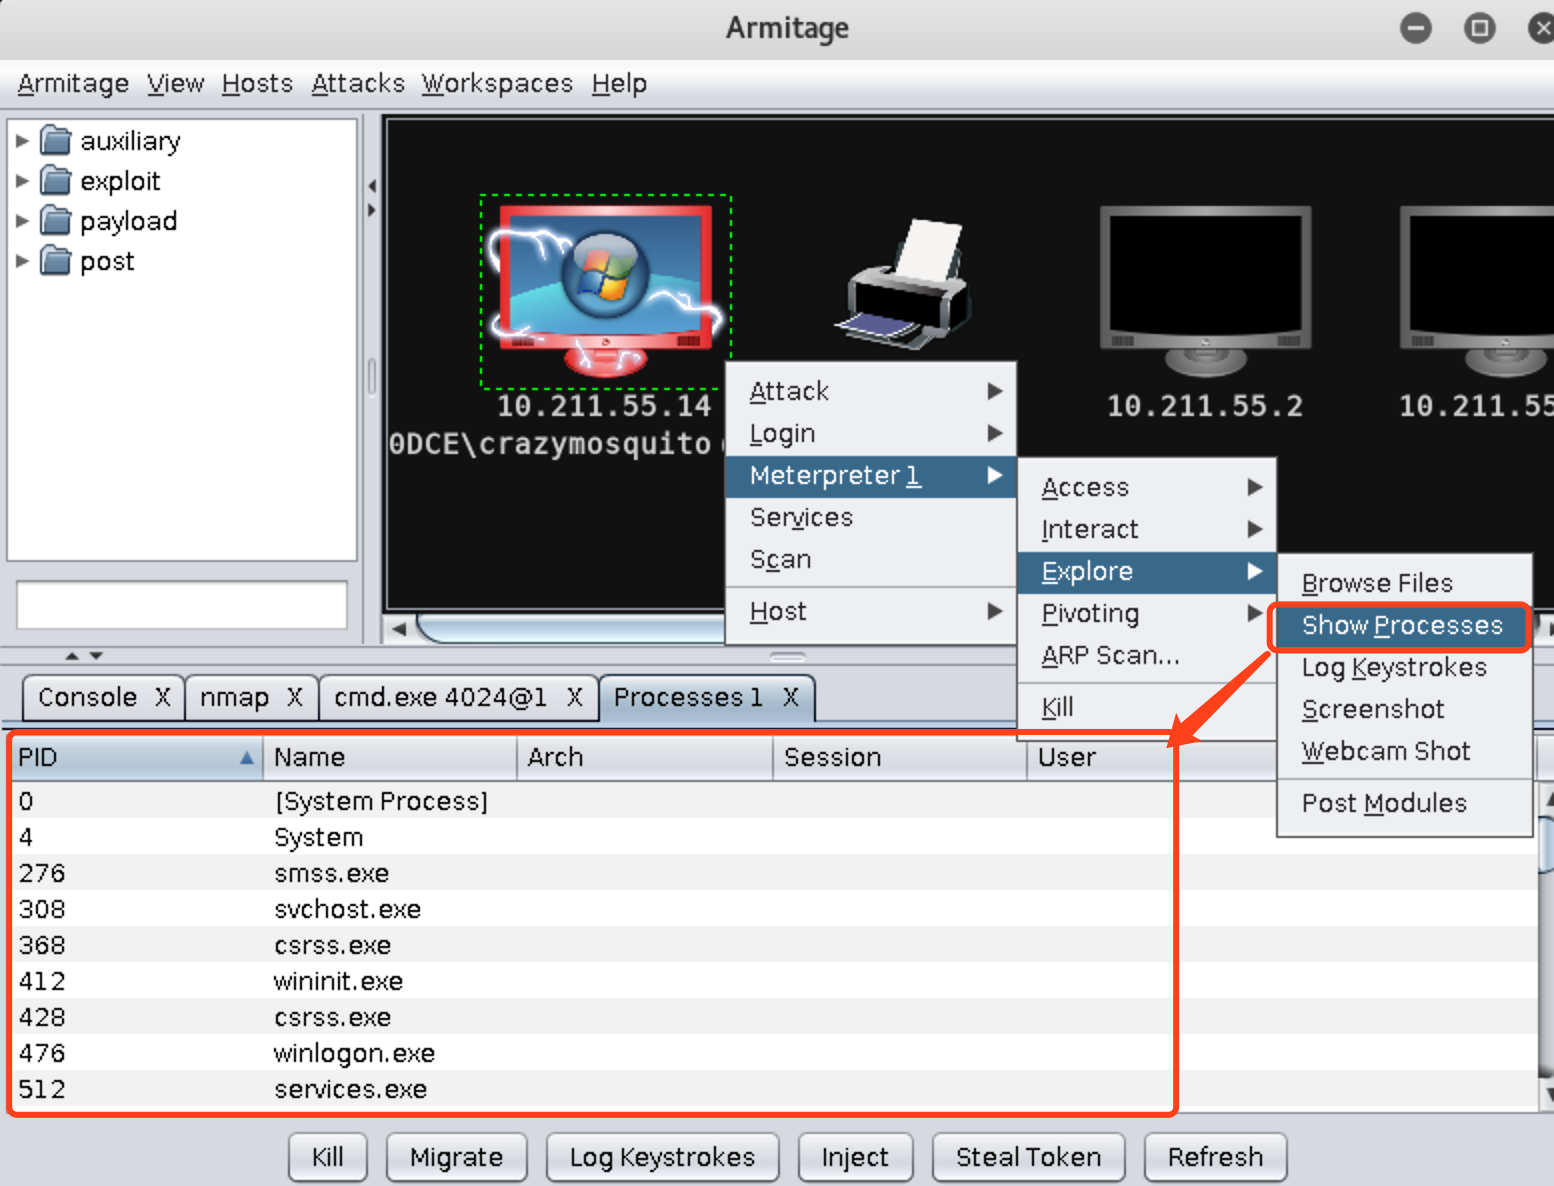Click the Refresh button
Image resolution: width=1554 pixels, height=1186 pixels.
[x=1215, y=1157]
